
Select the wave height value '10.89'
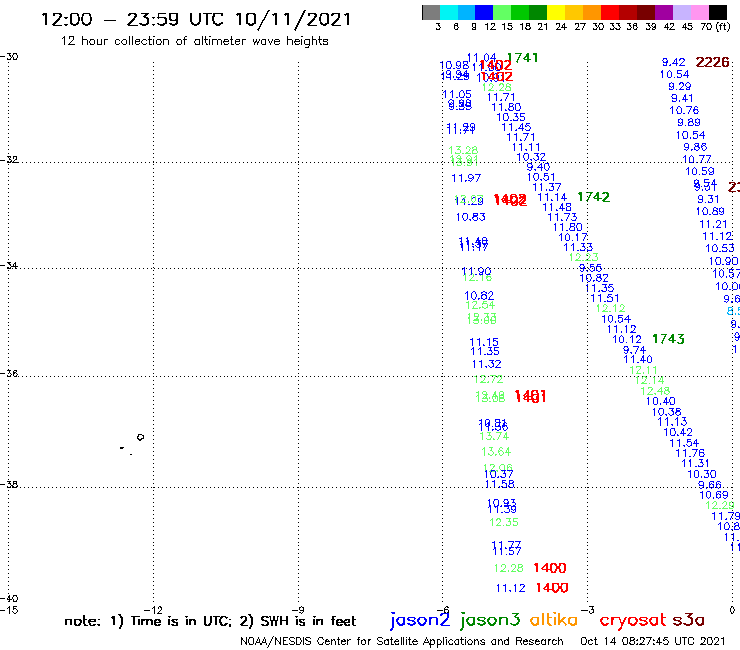pyautogui.click(x=710, y=211)
